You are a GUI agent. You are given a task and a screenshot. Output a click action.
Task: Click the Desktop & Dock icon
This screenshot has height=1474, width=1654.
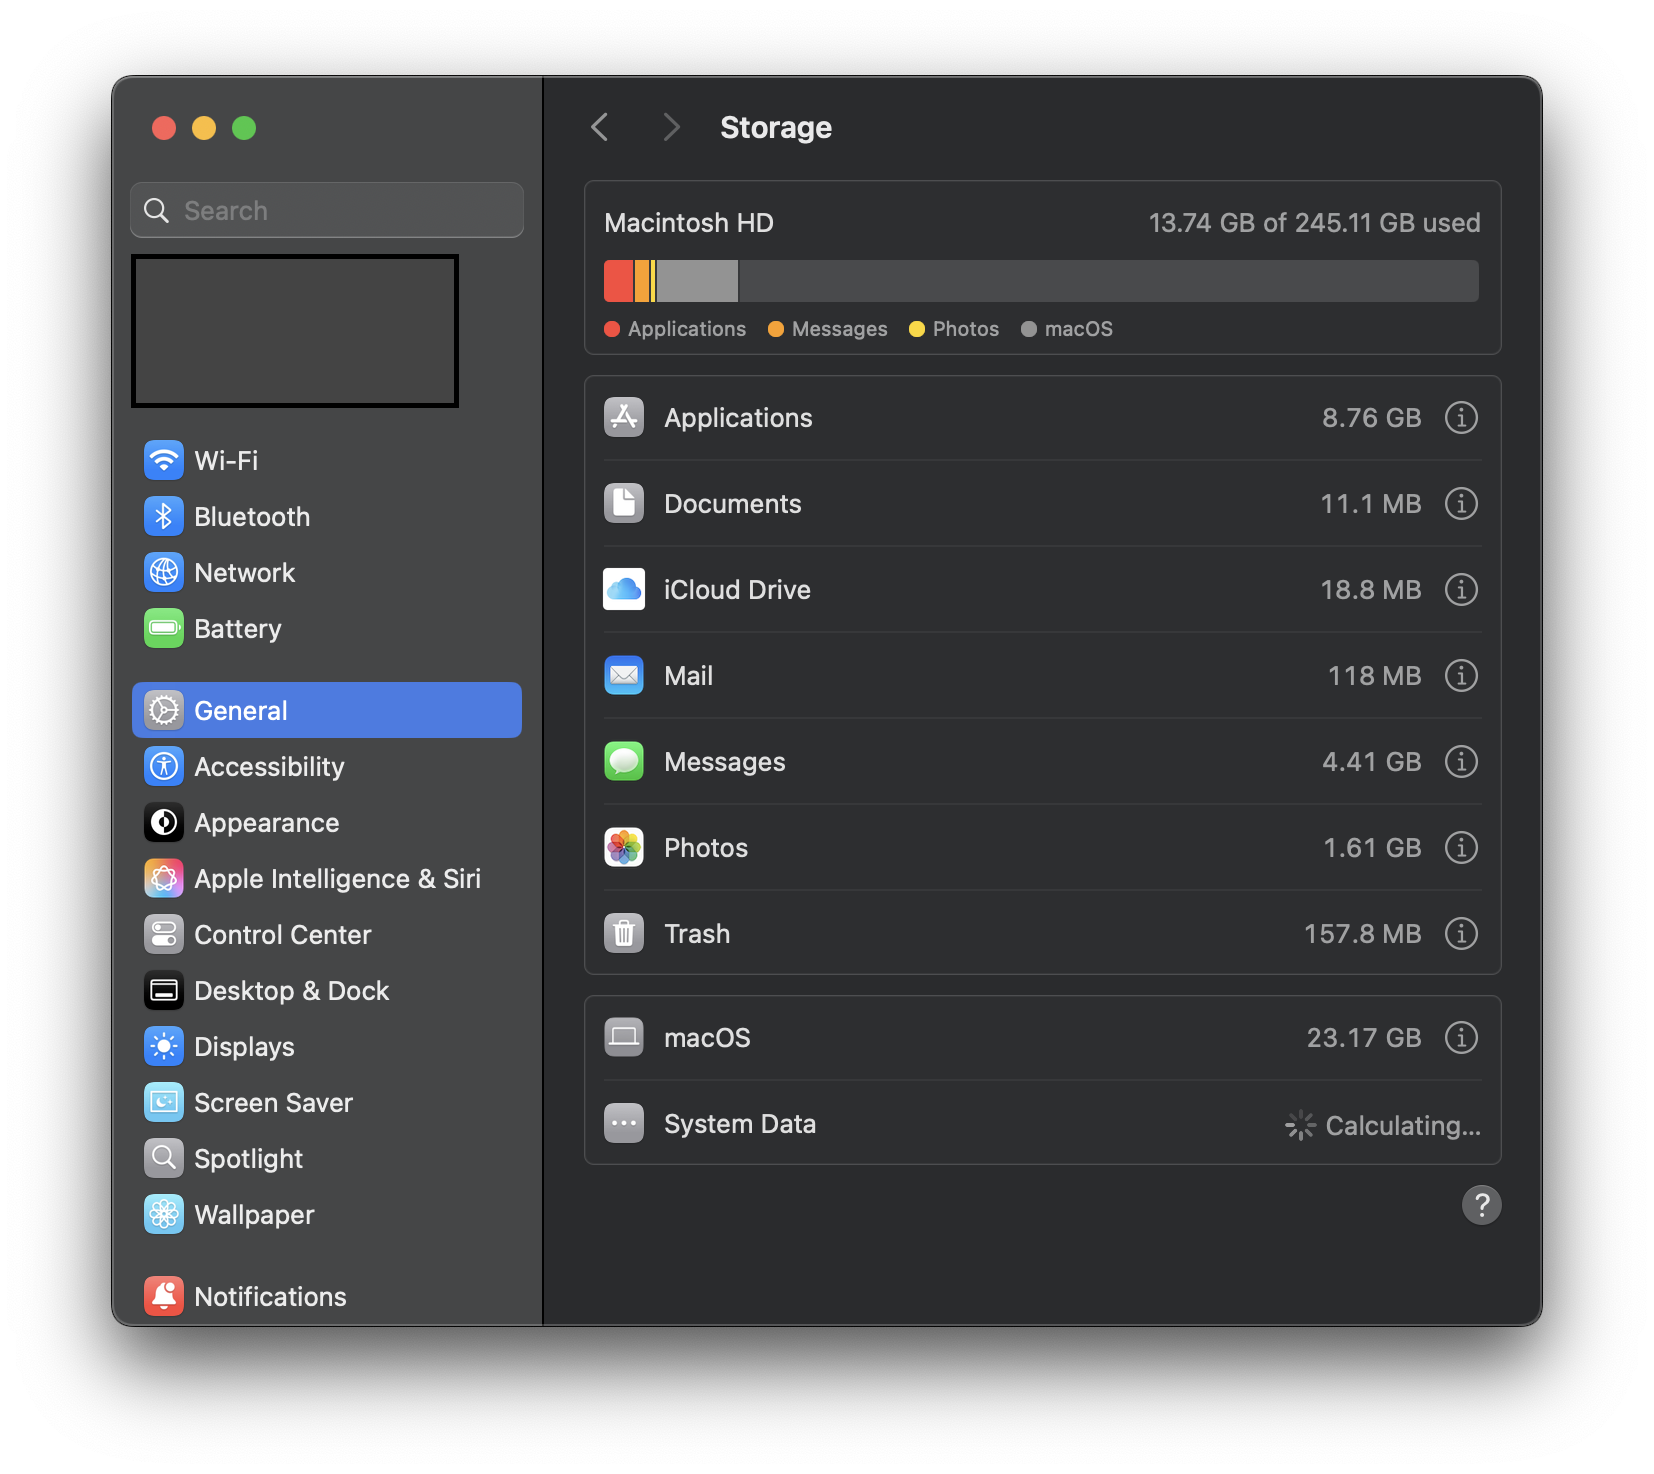pyautogui.click(x=164, y=990)
